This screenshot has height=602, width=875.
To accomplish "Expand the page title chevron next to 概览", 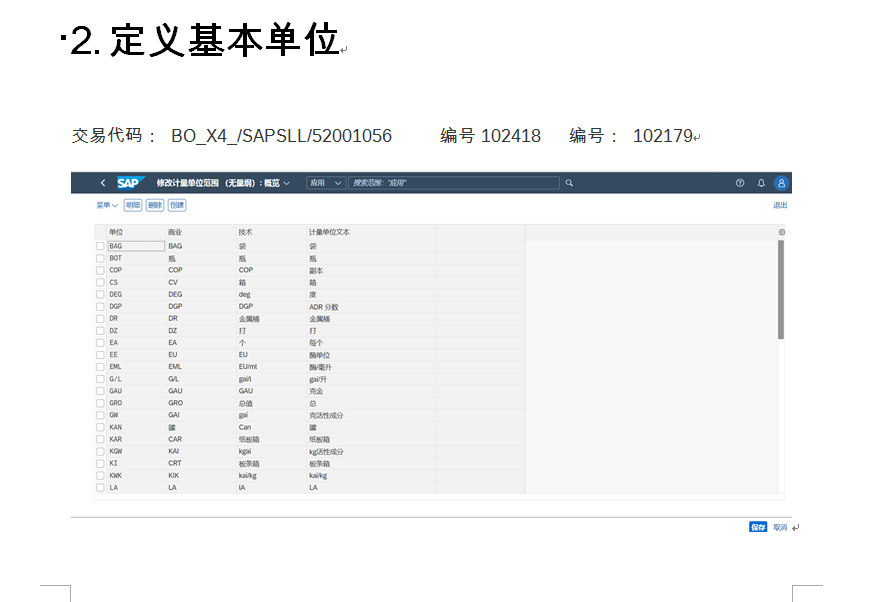I will [x=287, y=183].
